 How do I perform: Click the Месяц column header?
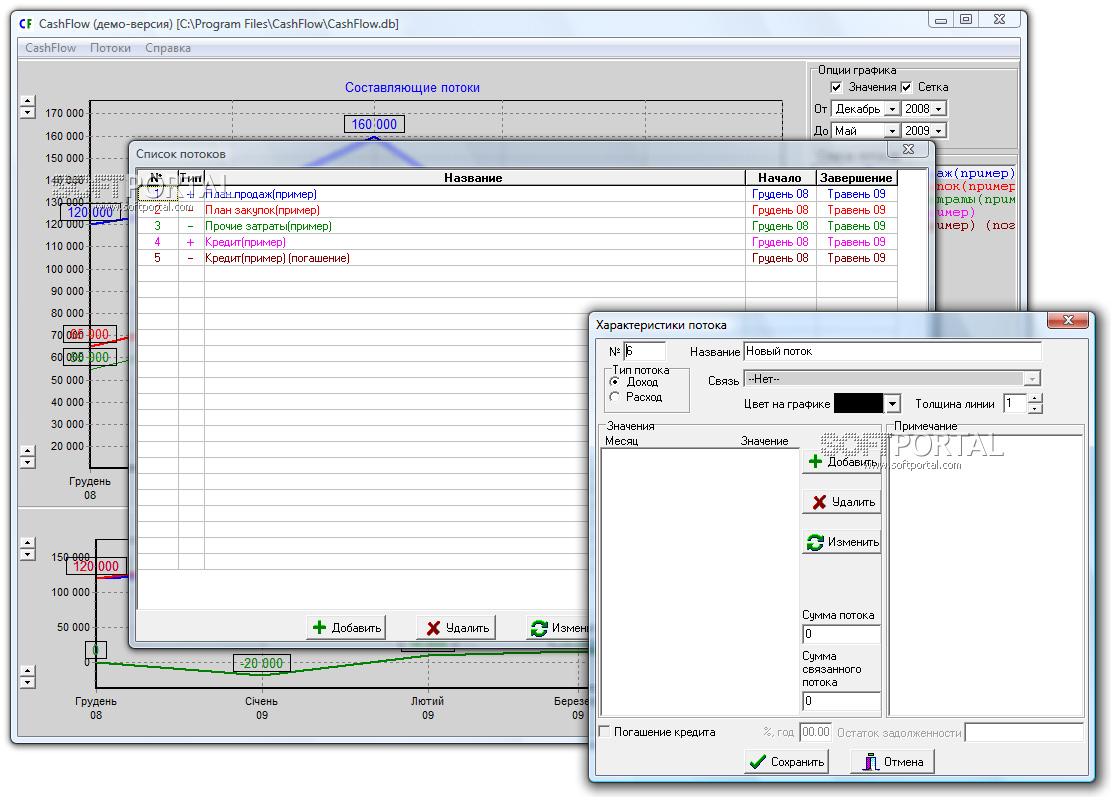[621, 441]
